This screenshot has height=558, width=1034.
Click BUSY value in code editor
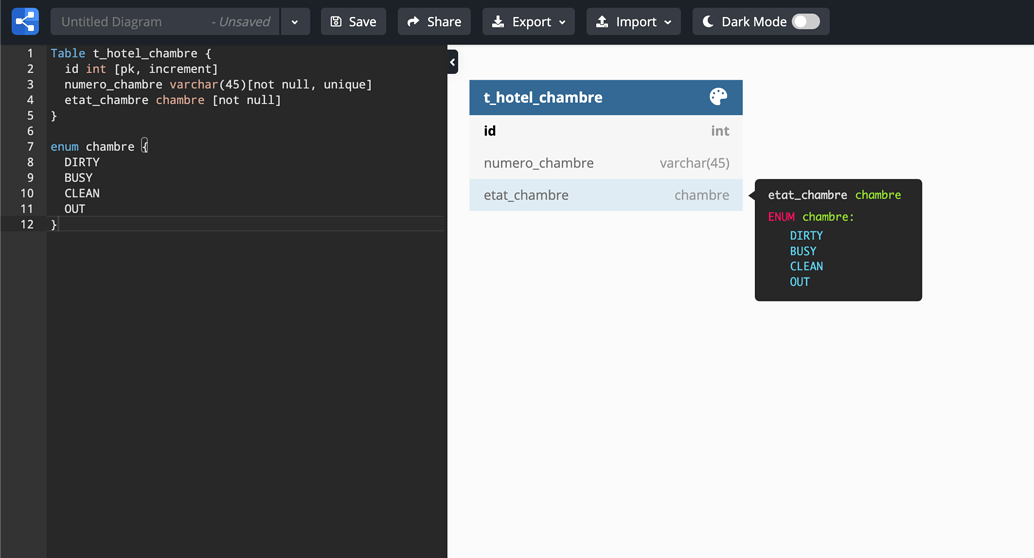point(78,178)
